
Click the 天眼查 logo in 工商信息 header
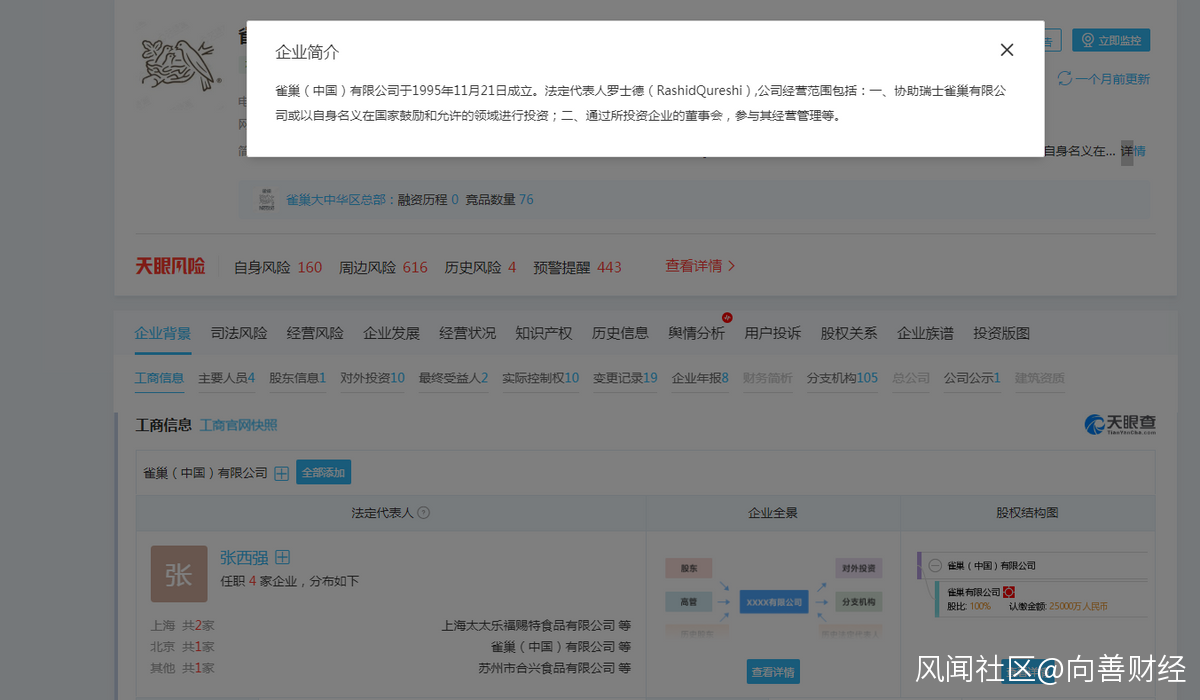point(1120,426)
